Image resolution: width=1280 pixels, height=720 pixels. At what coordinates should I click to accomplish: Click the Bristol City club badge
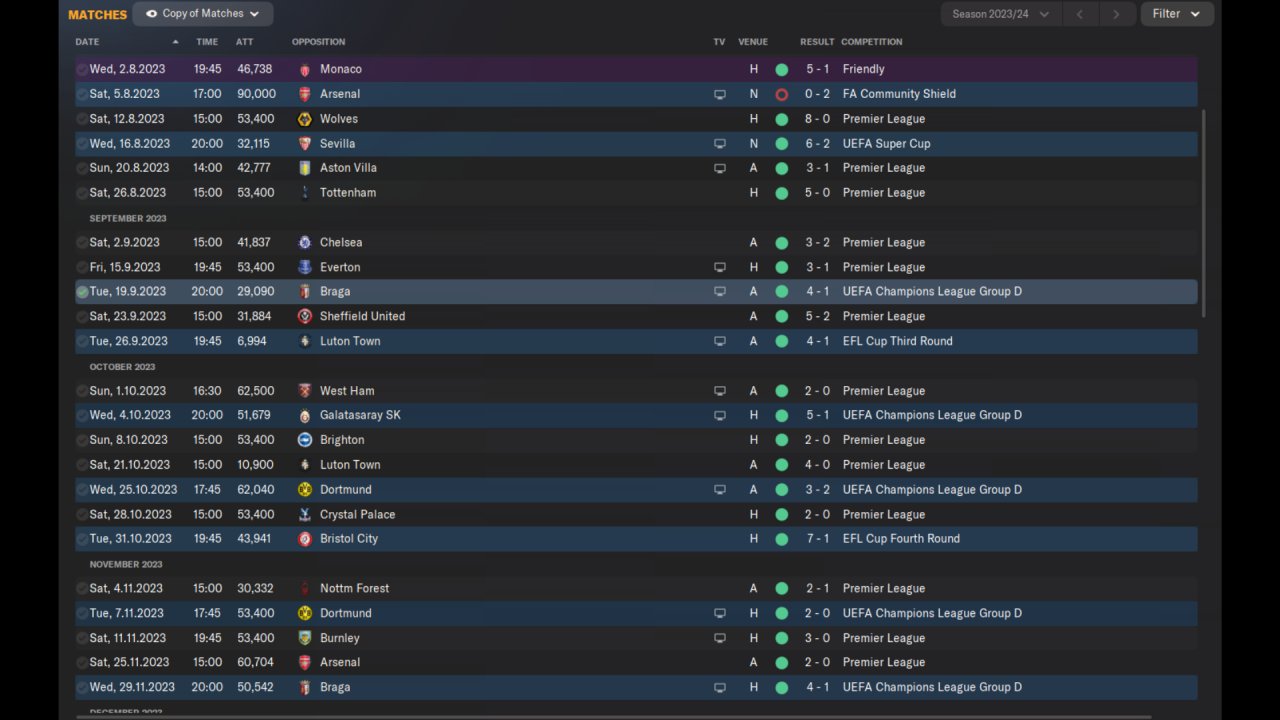305,539
